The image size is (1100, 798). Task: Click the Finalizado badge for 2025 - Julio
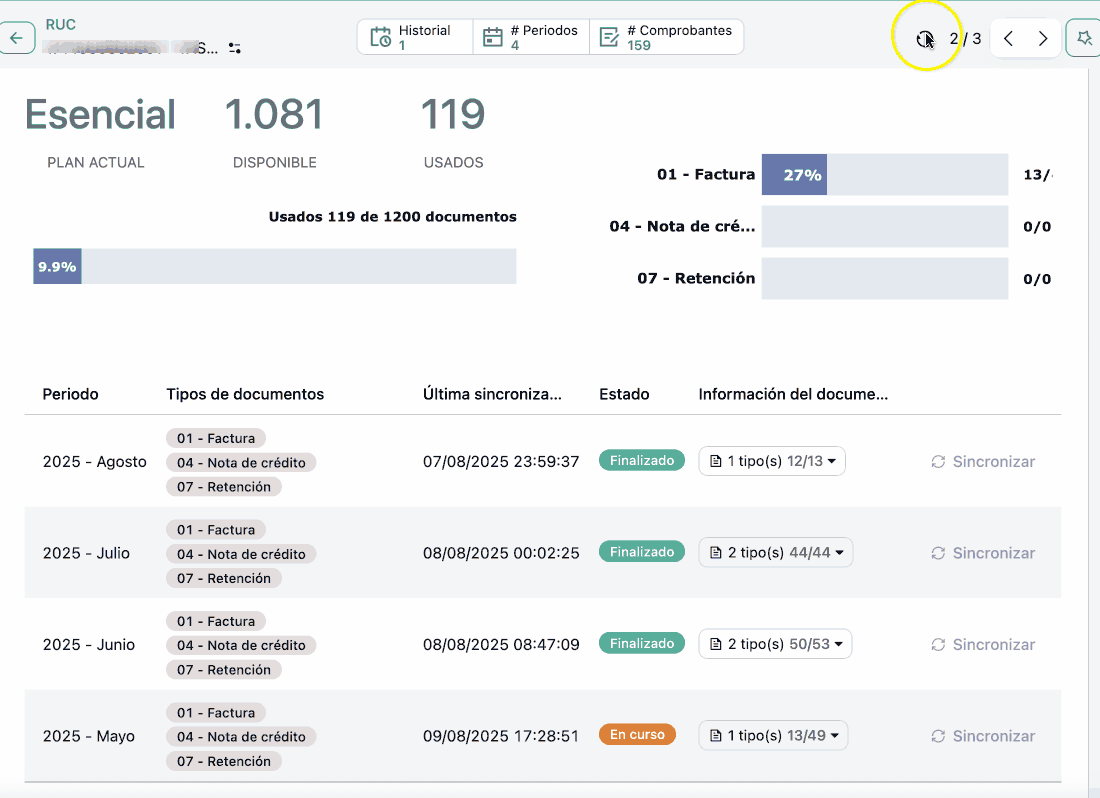click(x=641, y=551)
